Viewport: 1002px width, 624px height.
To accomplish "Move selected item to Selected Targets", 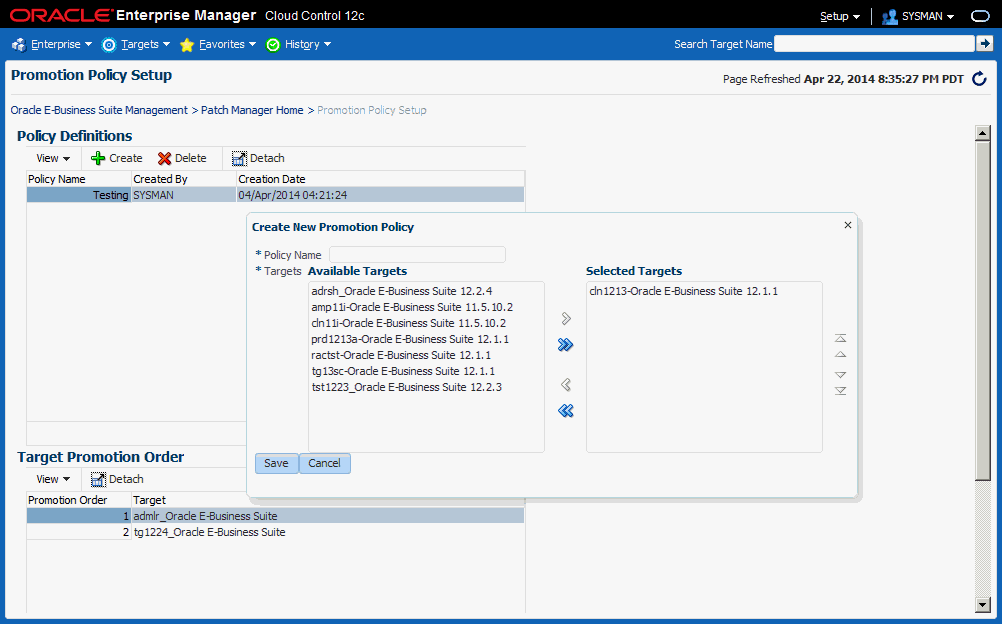I will point(566,318).
